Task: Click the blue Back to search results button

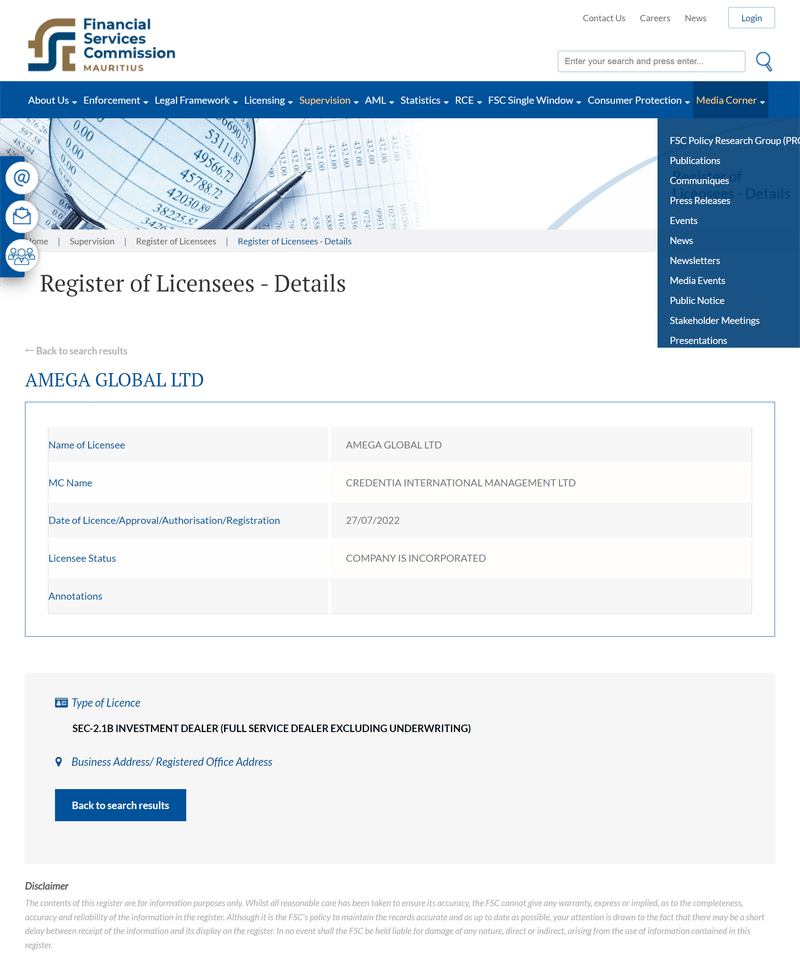Action: pyautogui.click(x=121, y=805)
